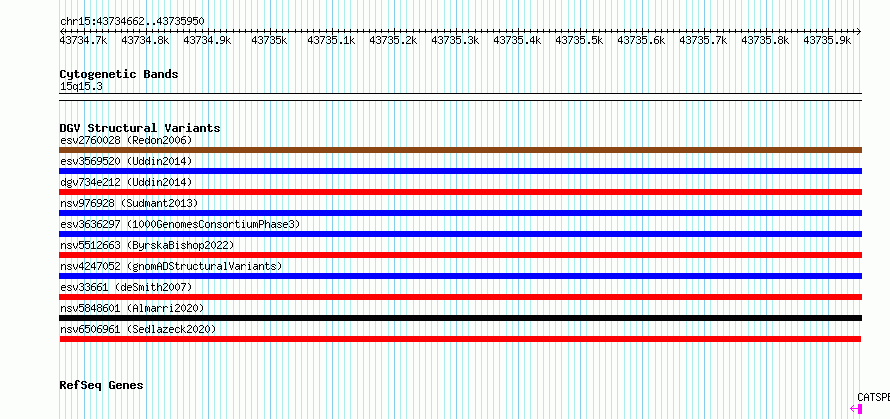Image resolution: width=890 pixels, height=419 pixels.
Task: Click the blue esv3569520 variant bar
Action: click(x=460, y=171)
